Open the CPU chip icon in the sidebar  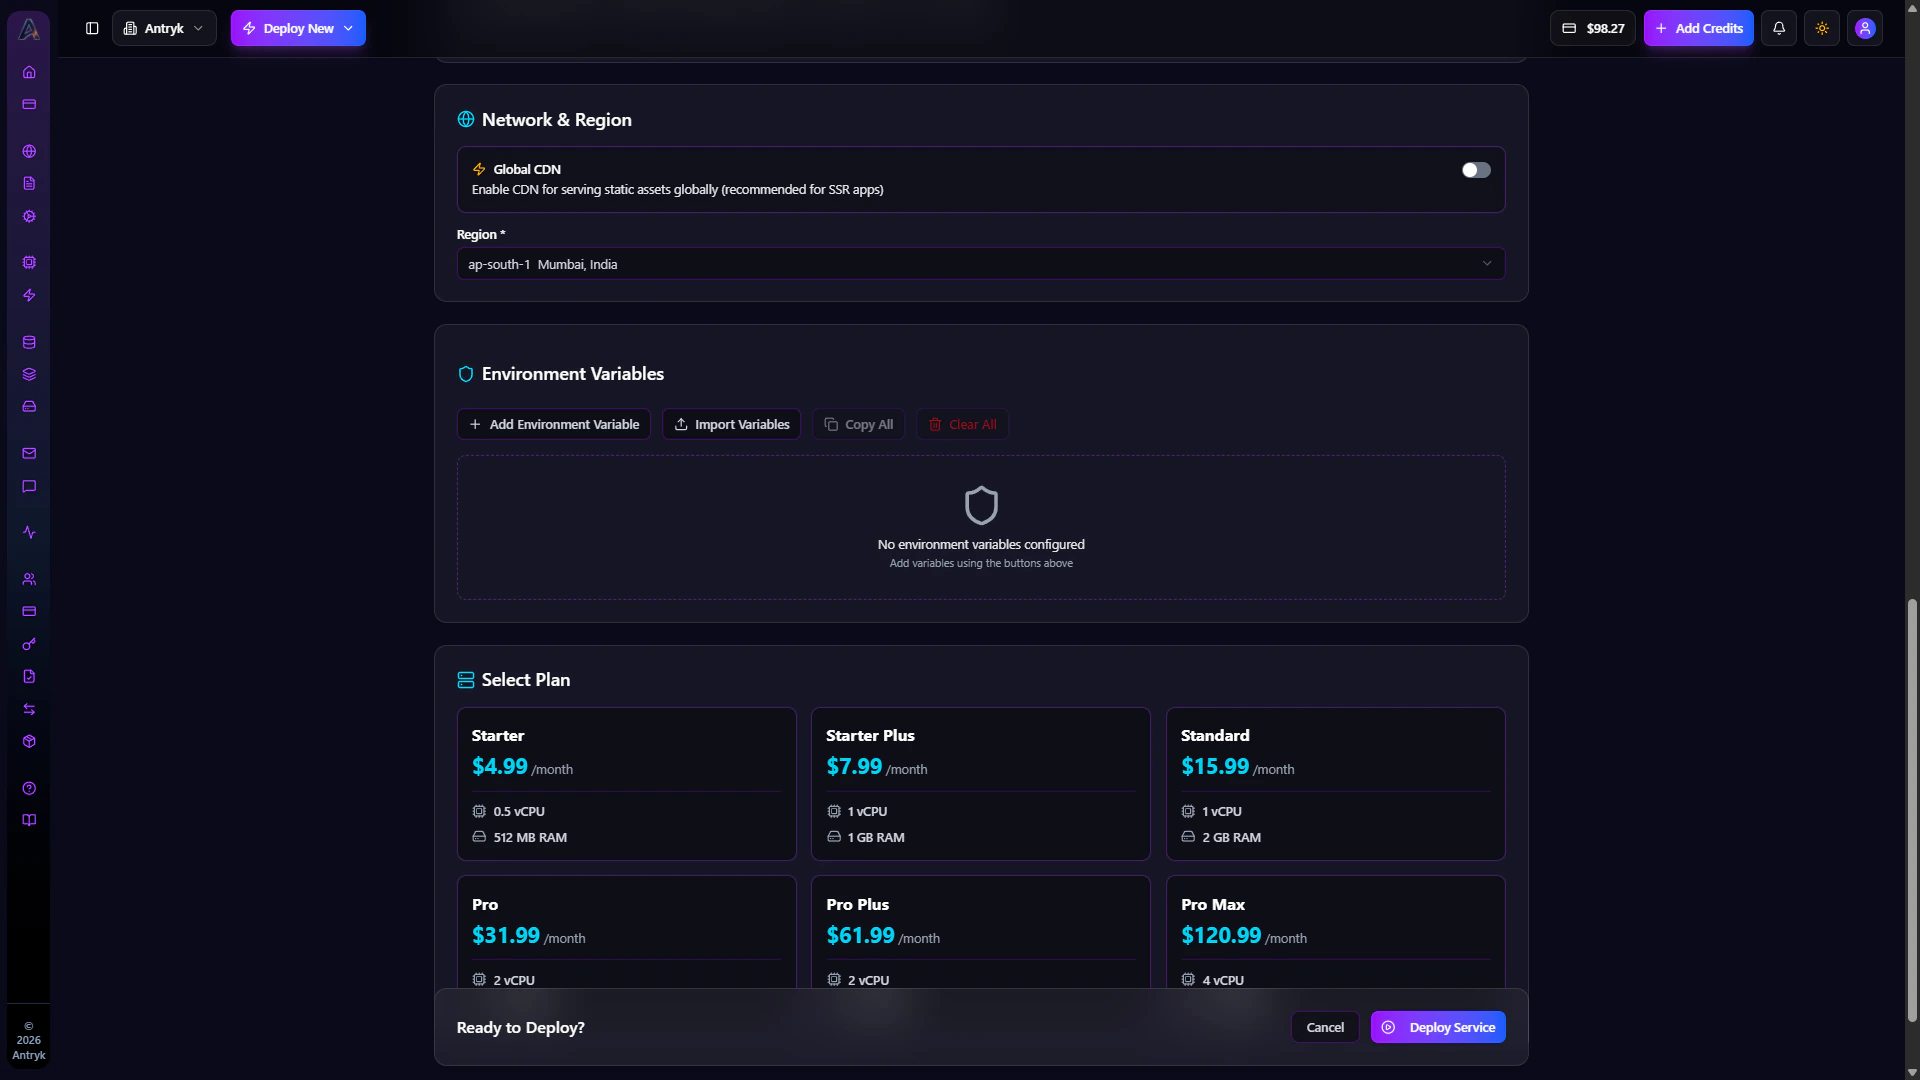(29, 262)
